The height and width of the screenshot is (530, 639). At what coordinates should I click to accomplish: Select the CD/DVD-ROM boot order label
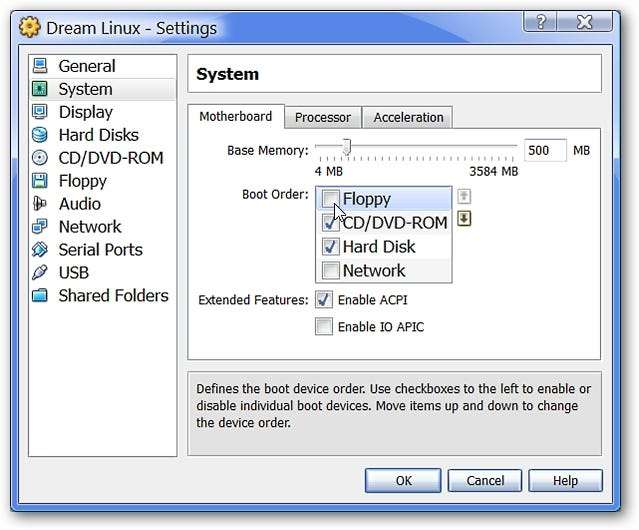tap(395, 223)
